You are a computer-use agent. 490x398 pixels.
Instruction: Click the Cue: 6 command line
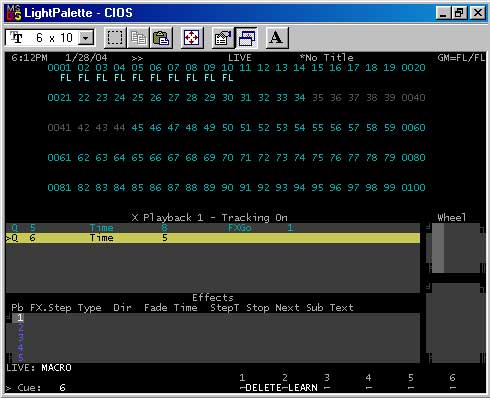tap(36, 388)
